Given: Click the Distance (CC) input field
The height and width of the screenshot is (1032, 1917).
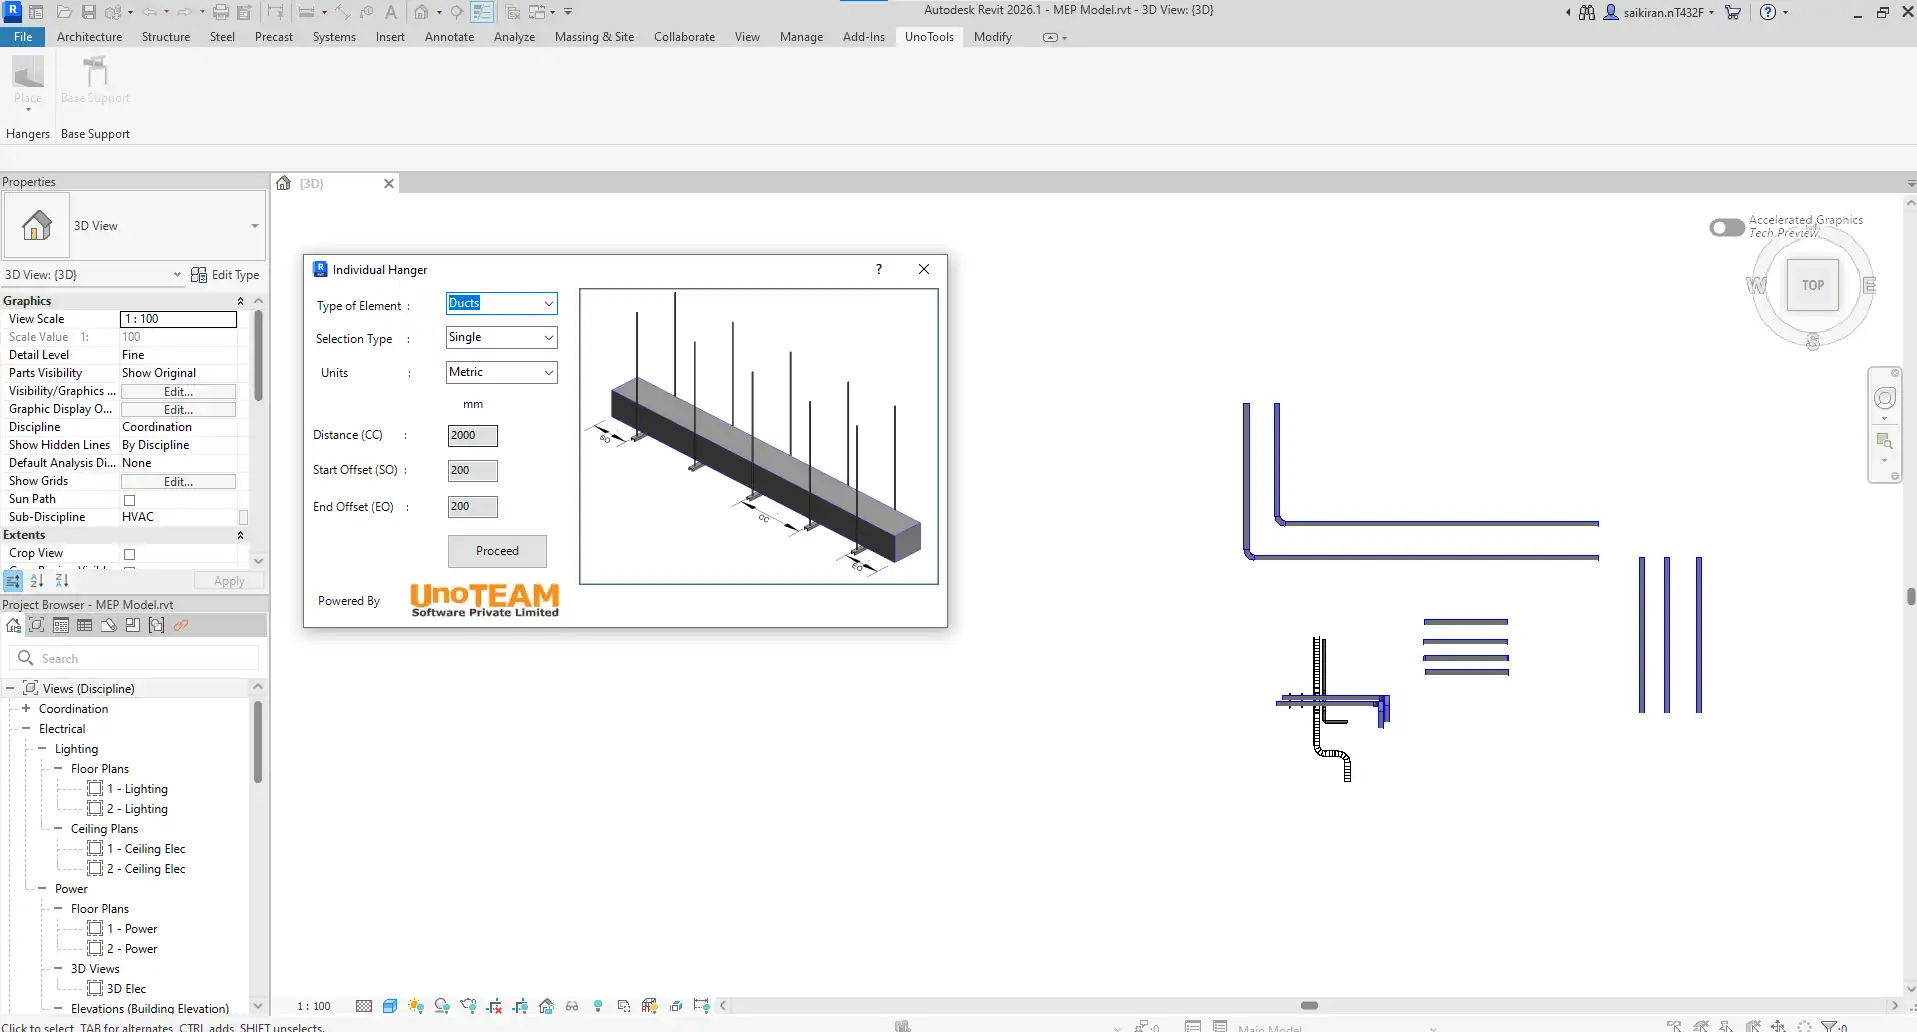Looking at the screenshot, I should point(472,436).
